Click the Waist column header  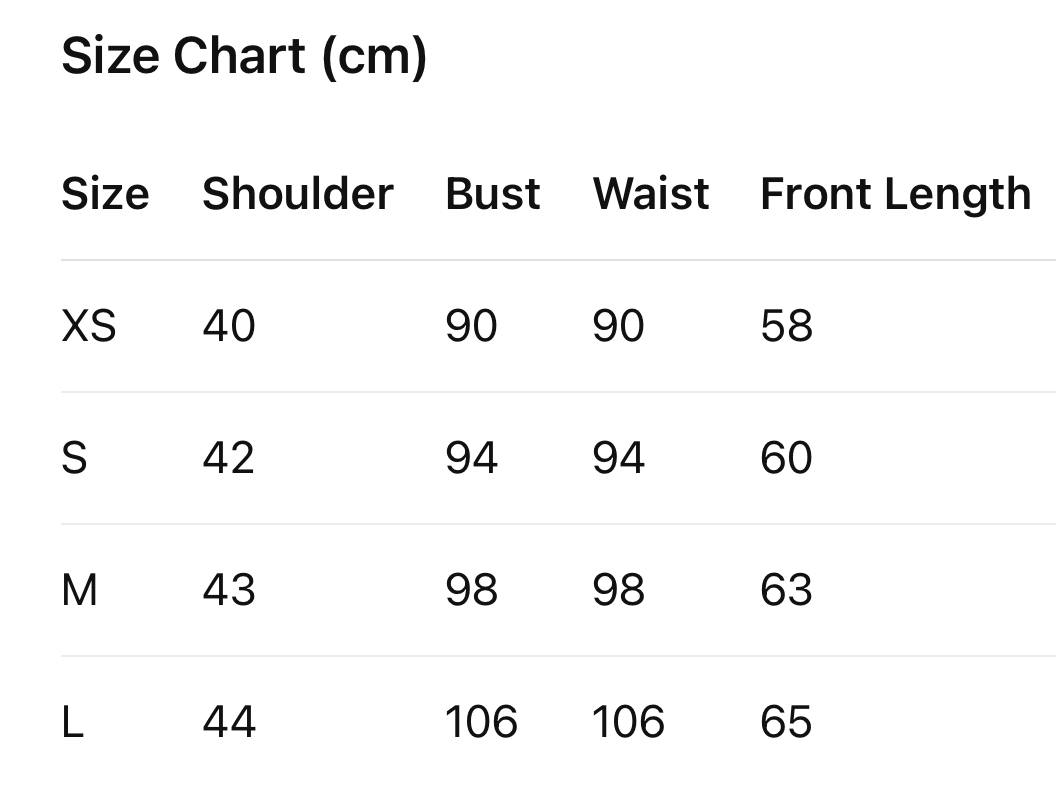[651, 194]
